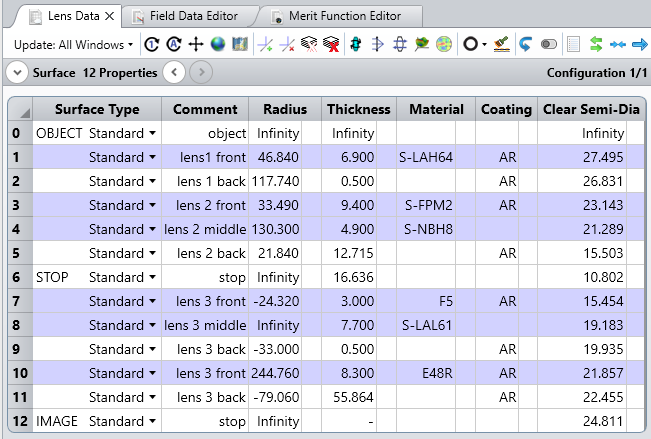Click the list sheet icon in toolbar
Screen dimensions: 651x439
coord(573,44)
